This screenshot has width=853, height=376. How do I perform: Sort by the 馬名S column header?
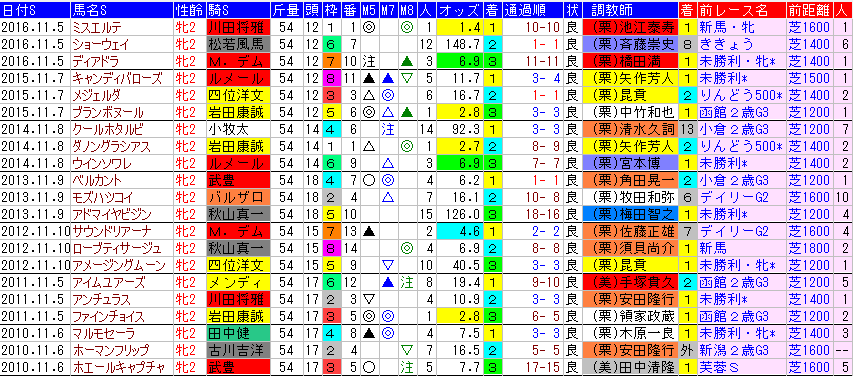pos(121,9)
